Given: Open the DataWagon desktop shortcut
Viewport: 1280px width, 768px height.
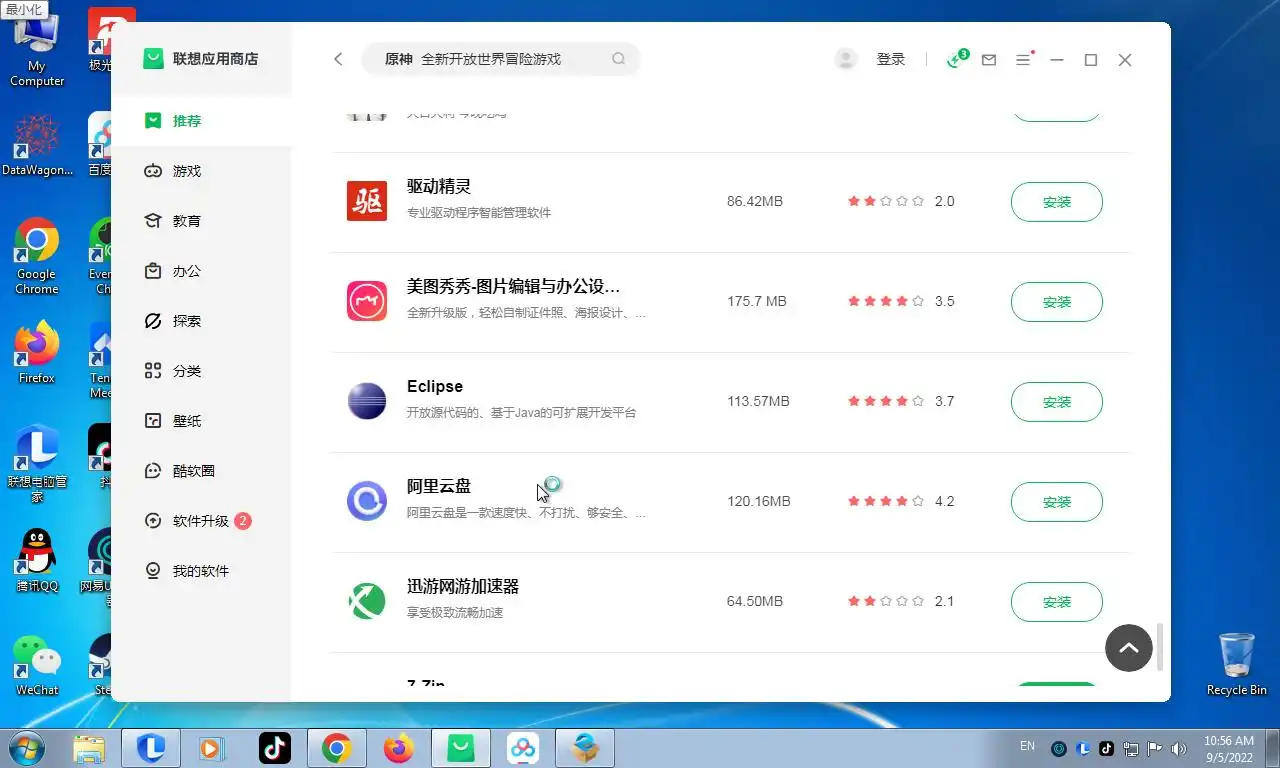Looking at the screenshot, I should coord(37,146).
